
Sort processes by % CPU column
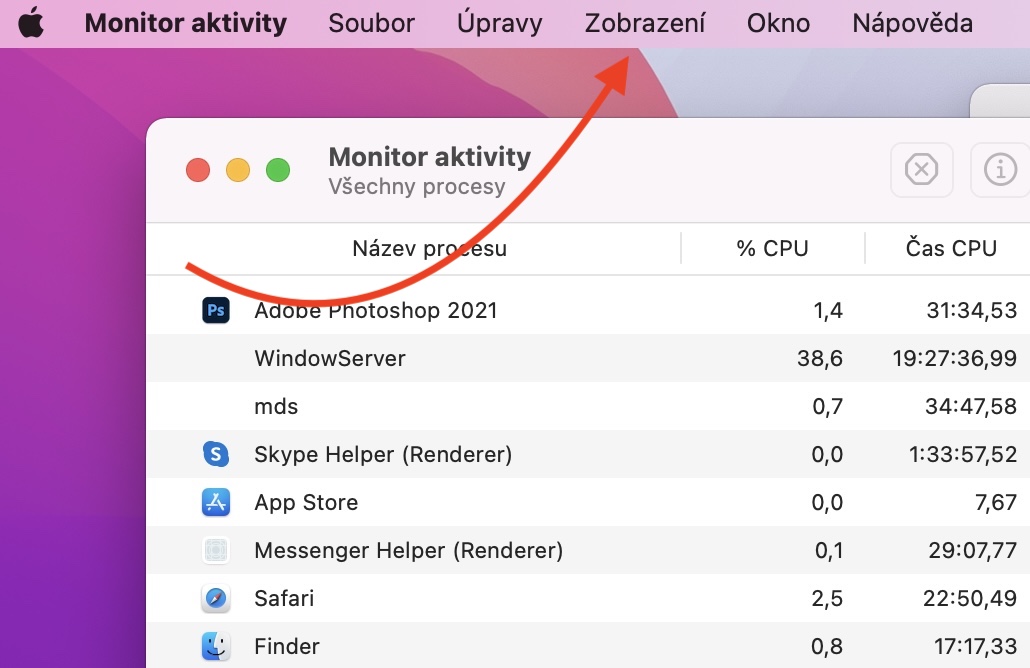(x=772, y=249)
